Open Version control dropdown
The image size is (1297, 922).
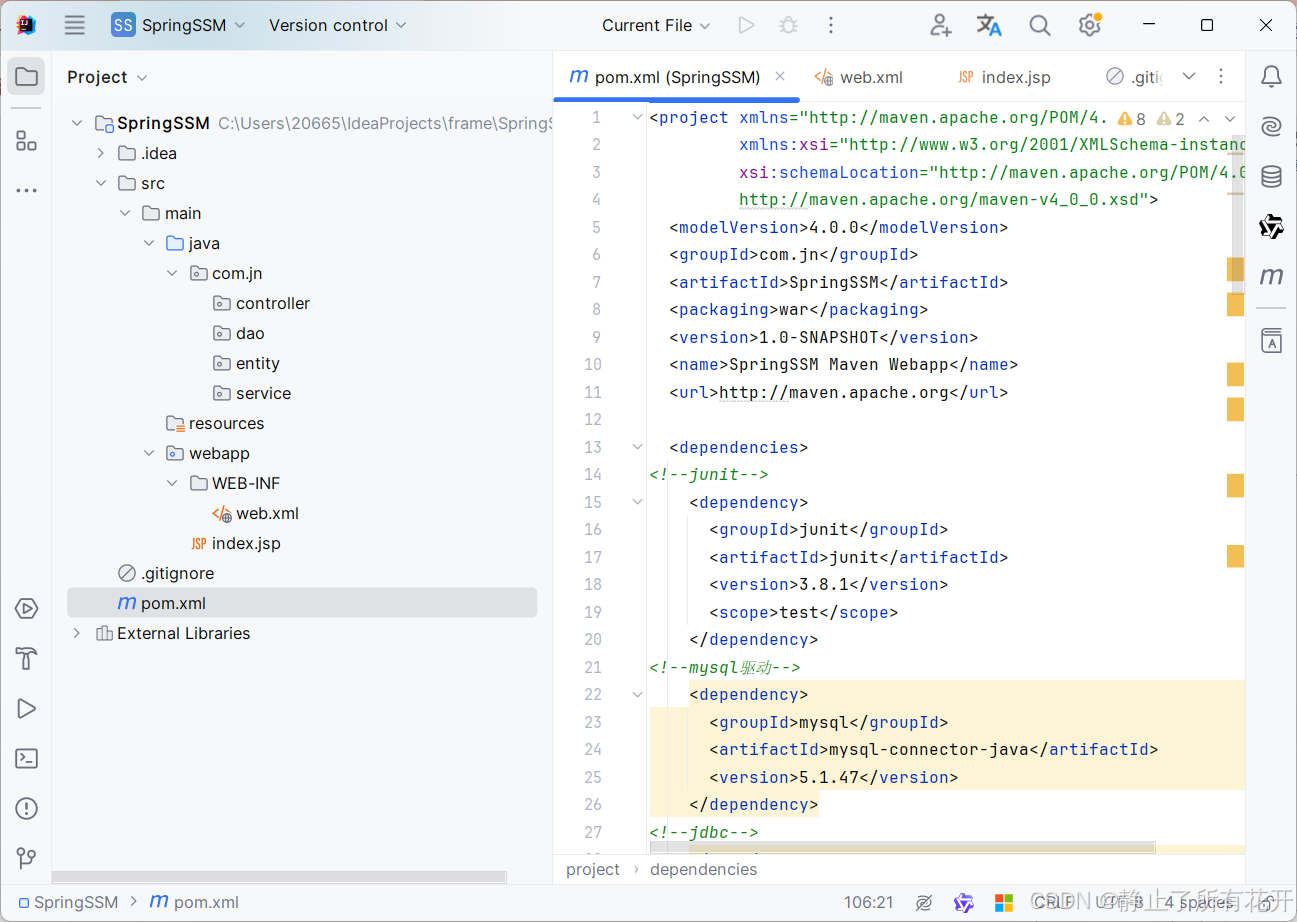(x=337, y=25)
